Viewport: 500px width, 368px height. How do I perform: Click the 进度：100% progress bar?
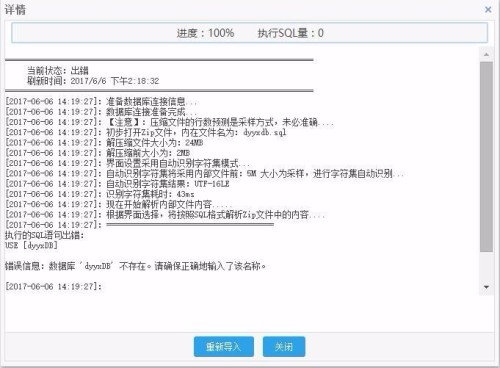click(250, 33)
